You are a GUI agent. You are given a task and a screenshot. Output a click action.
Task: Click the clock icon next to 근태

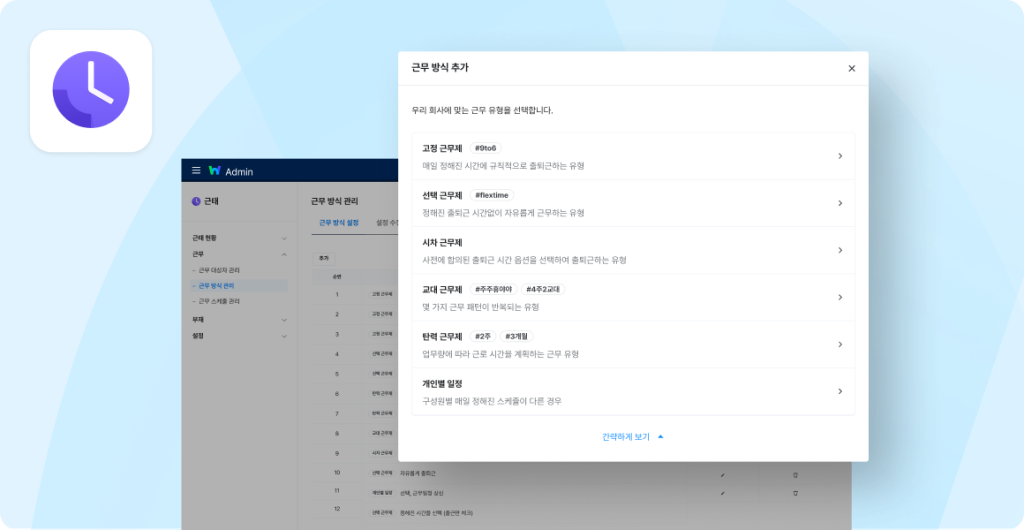coord(196,201)
